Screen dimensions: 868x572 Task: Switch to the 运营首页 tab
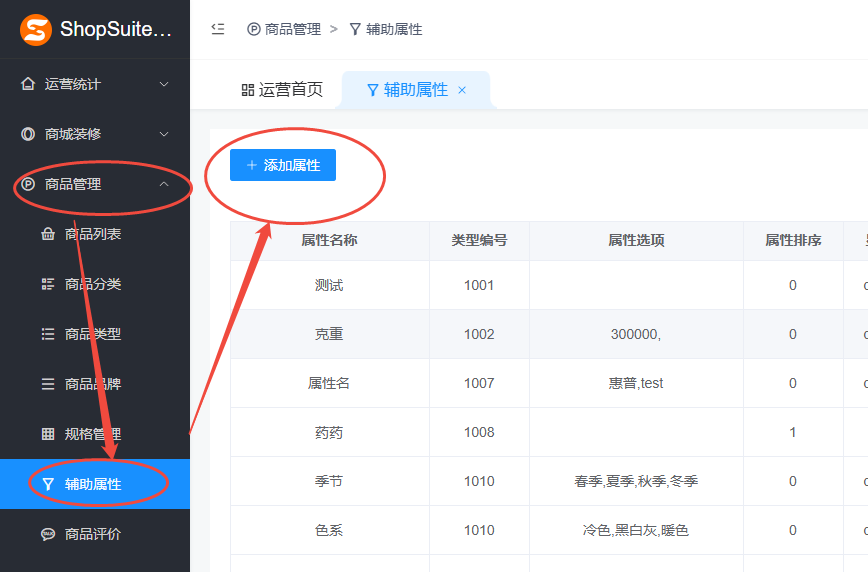coord(282,90)
